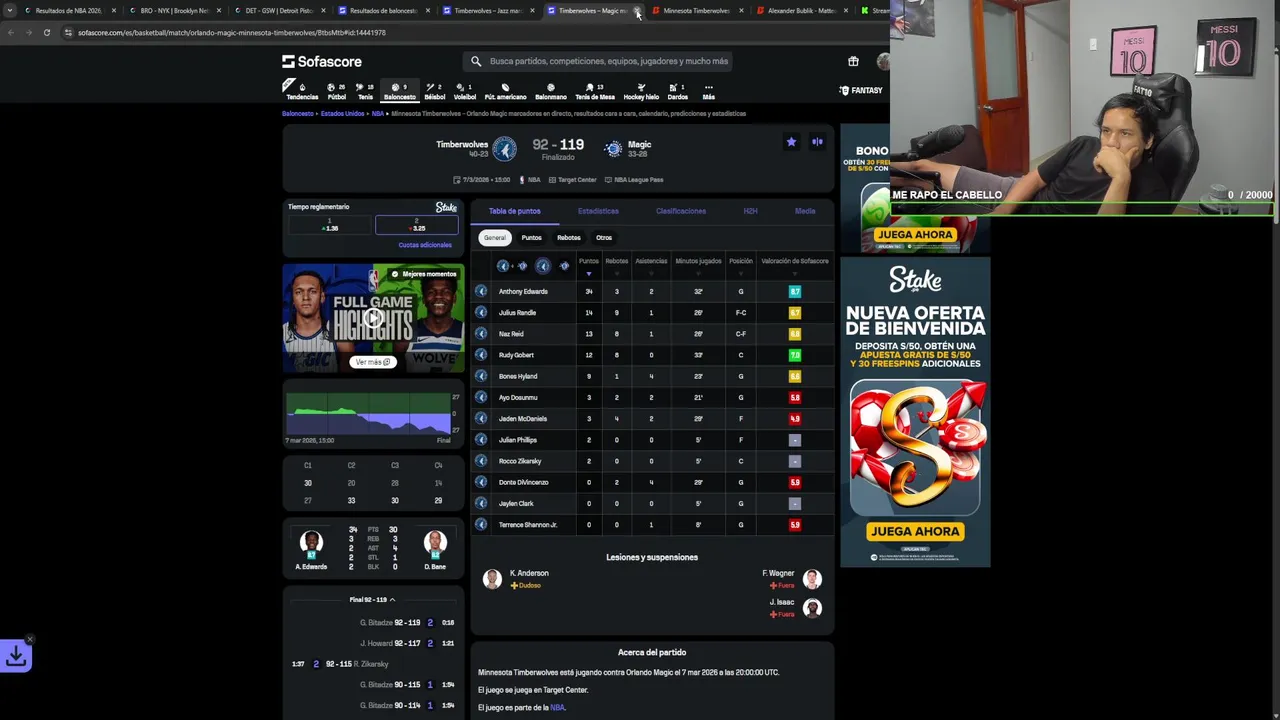Play the Full Game Highlights video
This screenshot has width=1280, height=720.
pyautogui.click(x=373, y=318)
